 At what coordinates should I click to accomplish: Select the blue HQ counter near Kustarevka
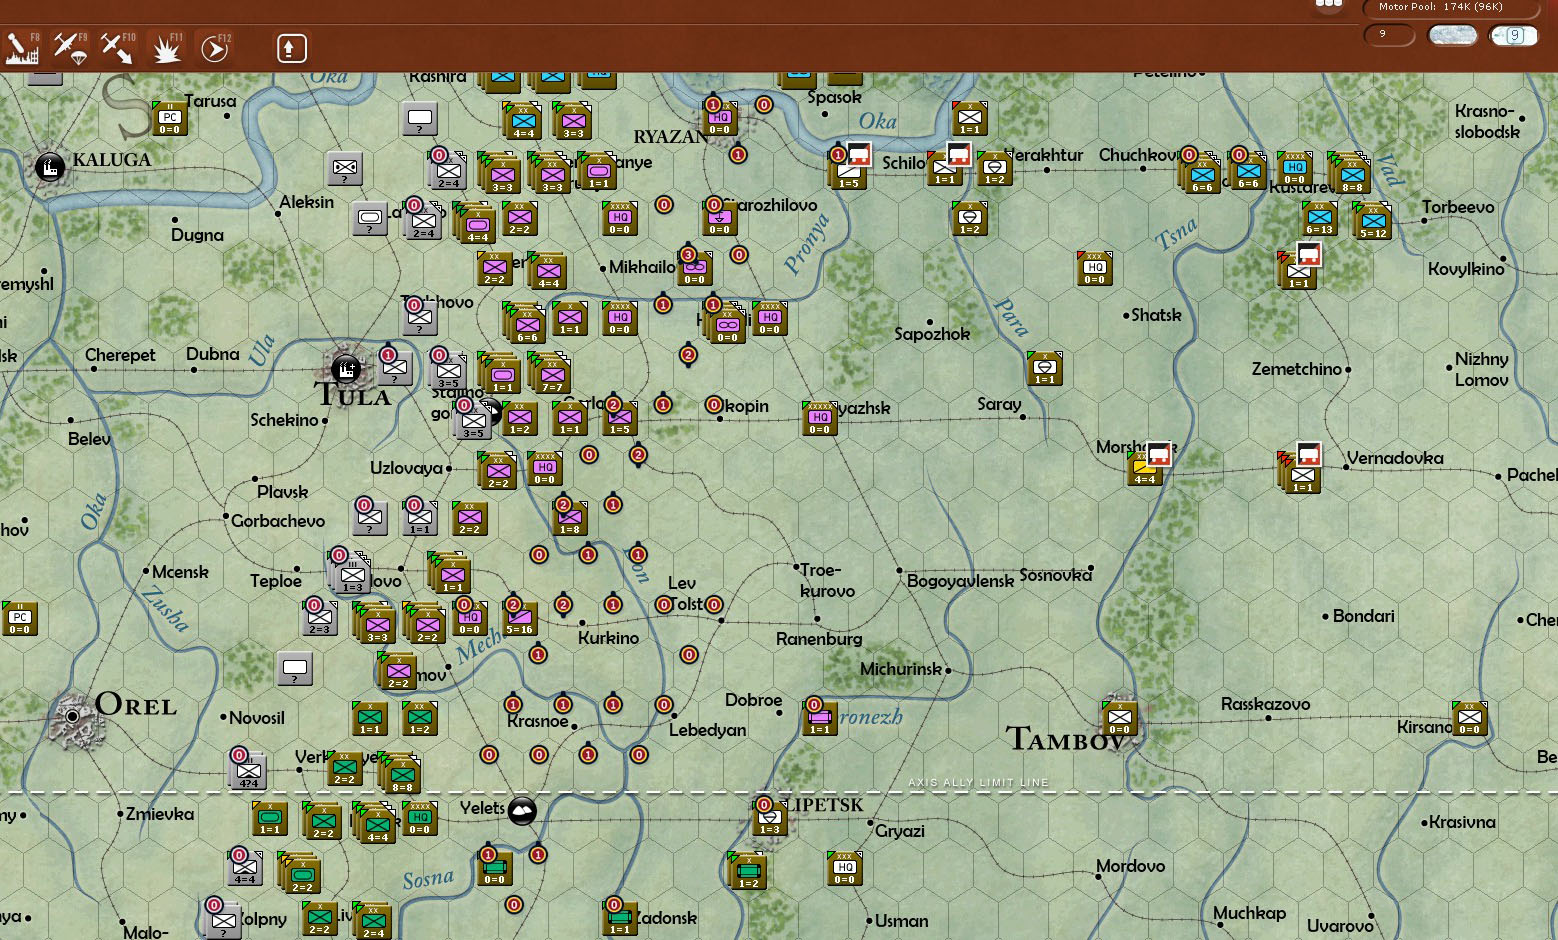tap(1295, 168)
